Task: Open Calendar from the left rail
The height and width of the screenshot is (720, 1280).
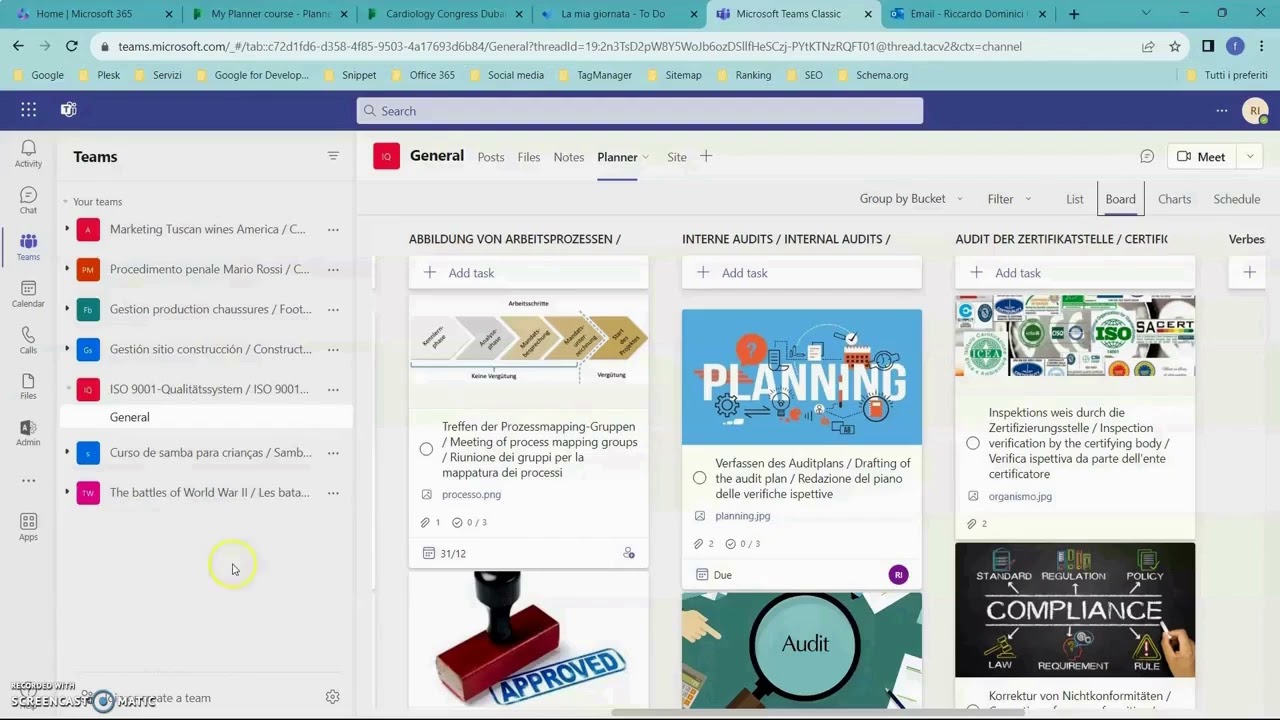Action: [28, 293]
